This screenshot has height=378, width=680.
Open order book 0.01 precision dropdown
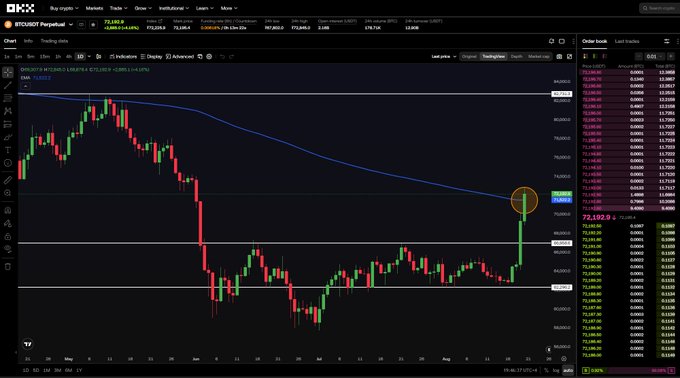654,56
